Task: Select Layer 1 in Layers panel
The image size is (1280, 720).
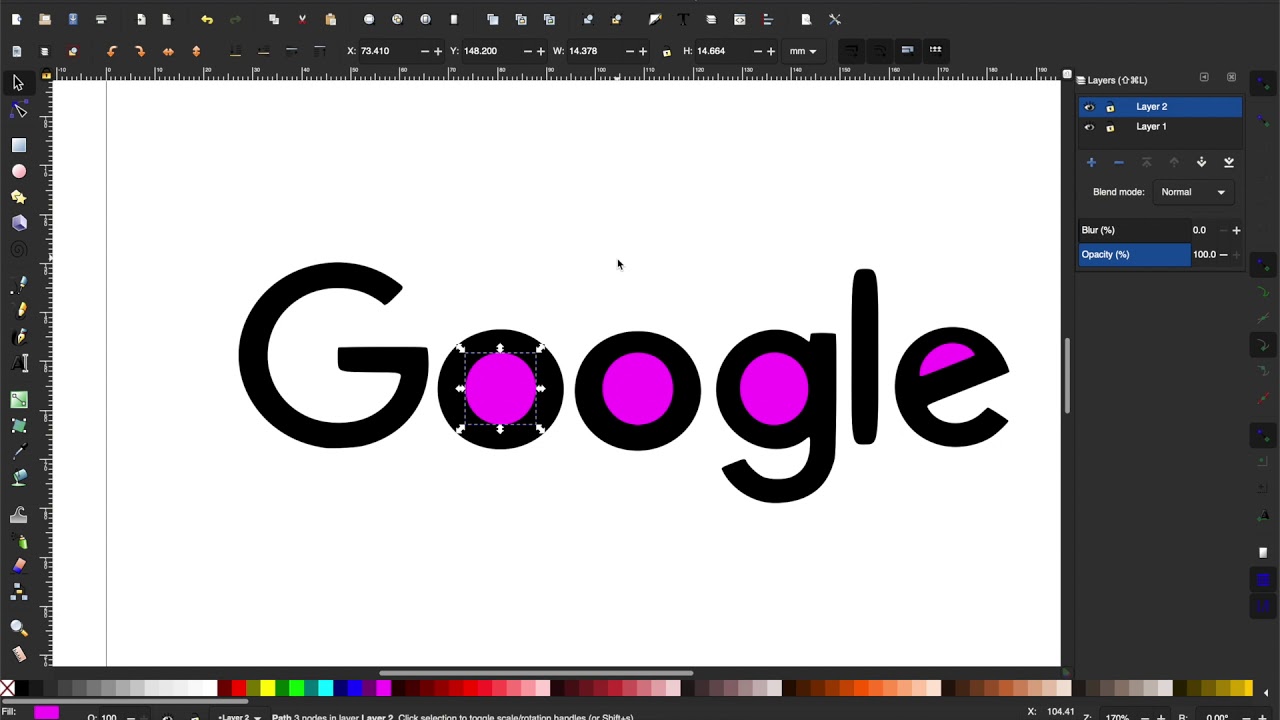Action: tap(1160, 127)
